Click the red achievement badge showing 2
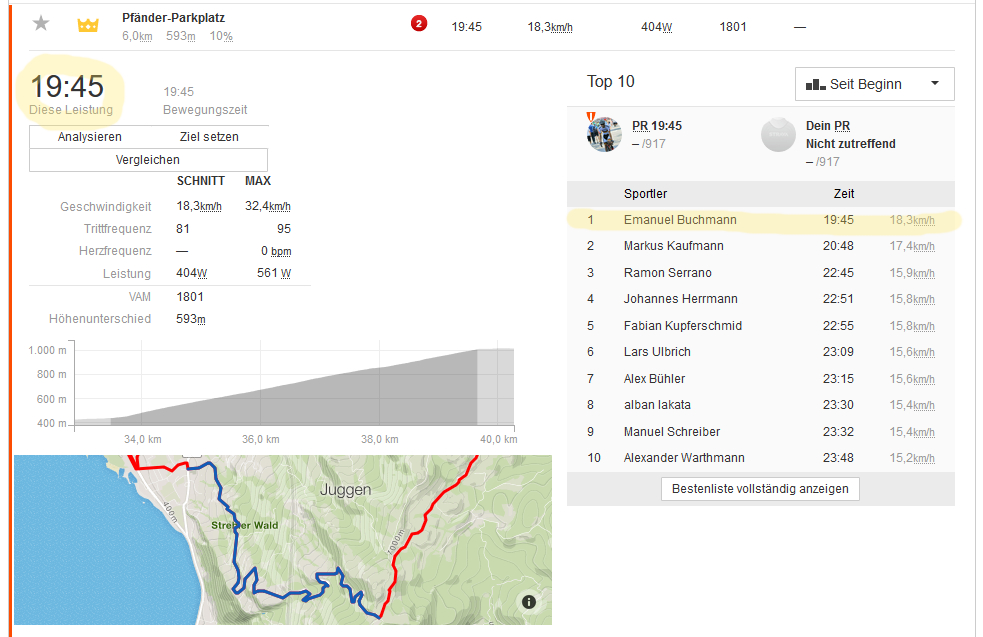The height and width of the screenshot is (637, 983). [x=419, y=24]
